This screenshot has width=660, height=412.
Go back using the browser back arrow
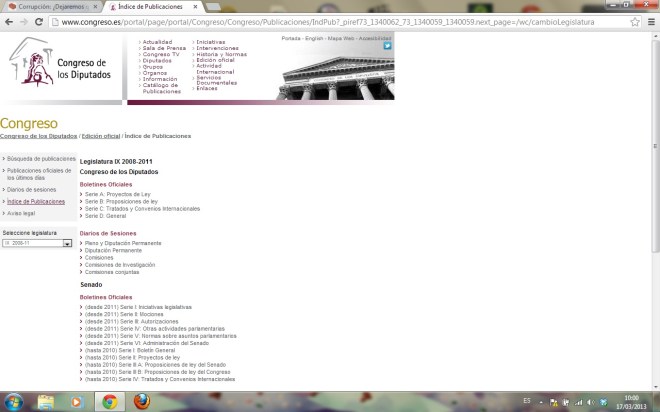8,21
